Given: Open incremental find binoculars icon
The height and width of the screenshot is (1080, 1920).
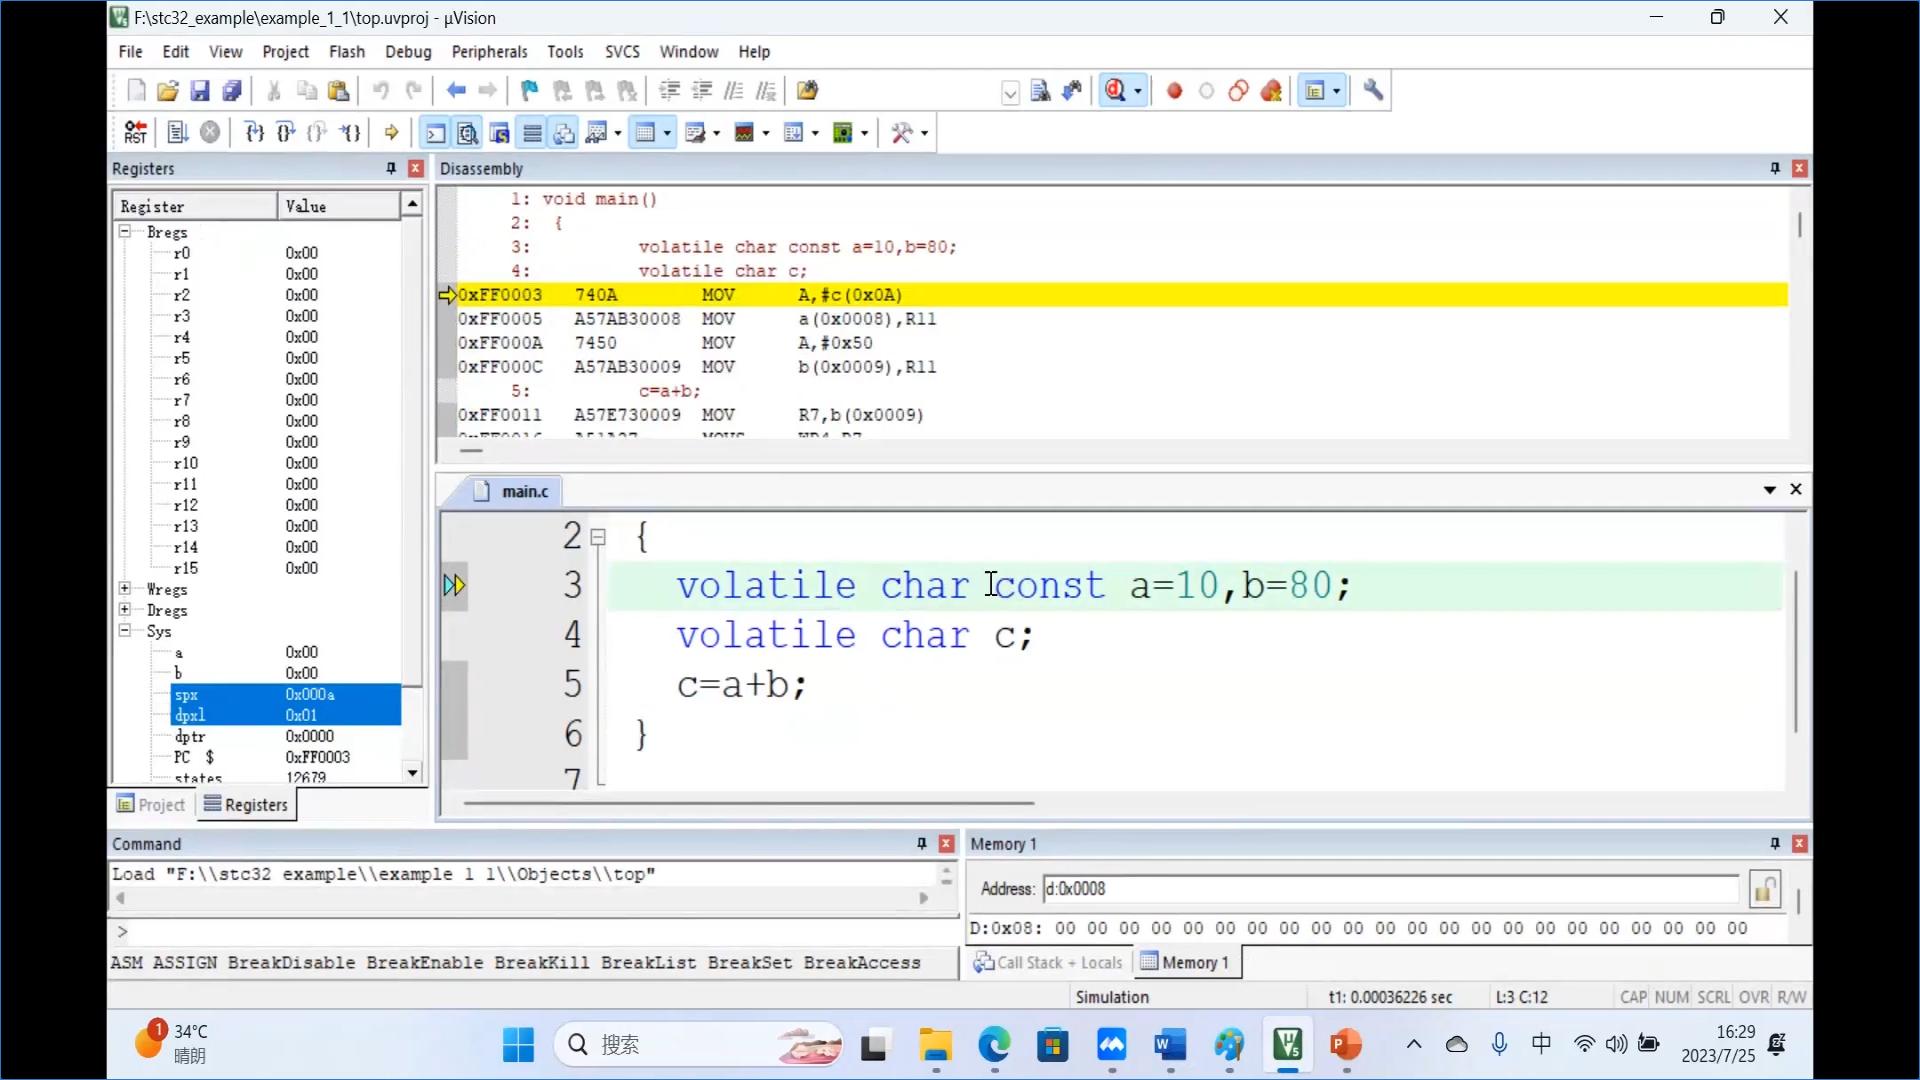Looking at the screenshot, I should click(1072, 91).
